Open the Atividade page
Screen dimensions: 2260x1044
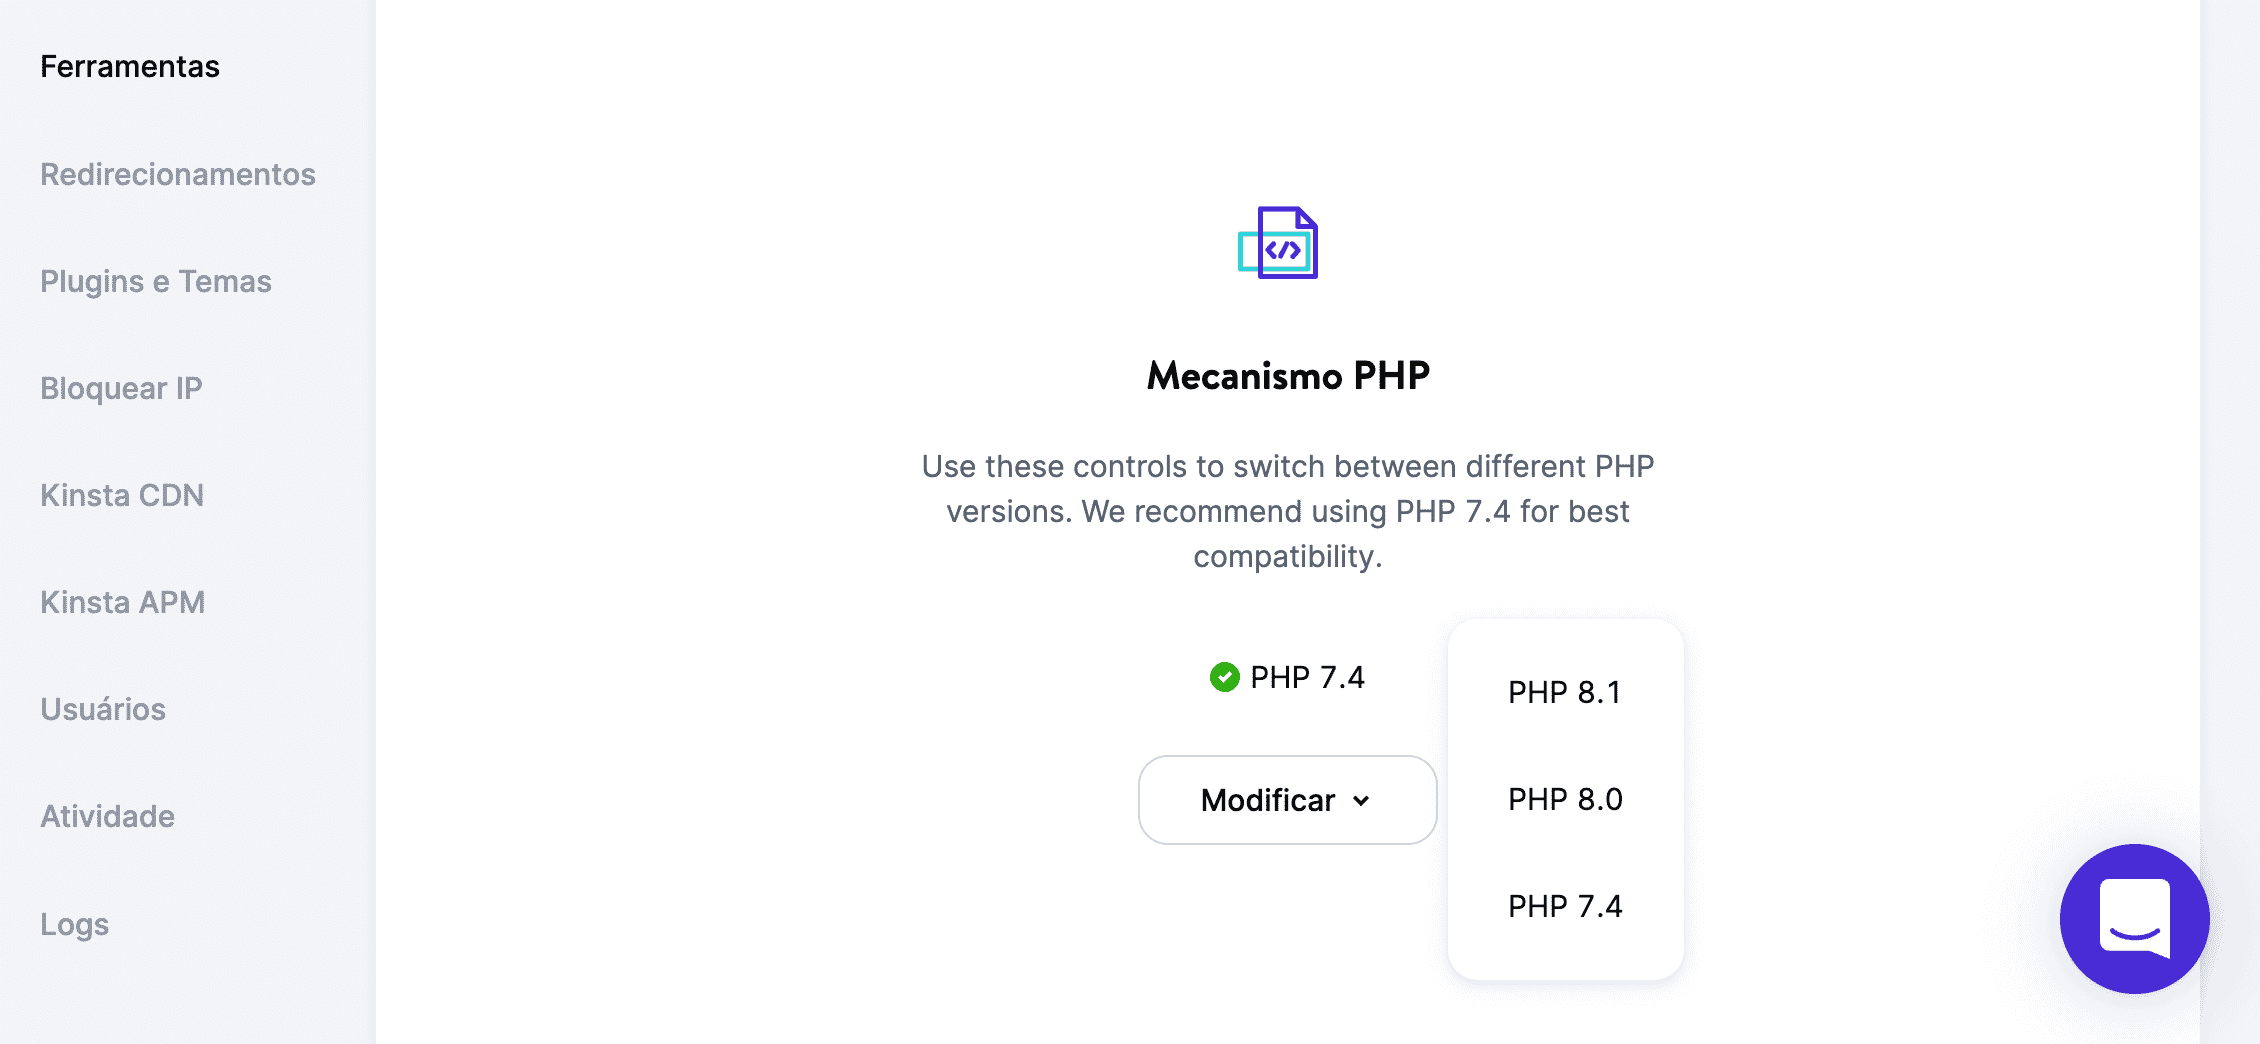coord(106,816)
